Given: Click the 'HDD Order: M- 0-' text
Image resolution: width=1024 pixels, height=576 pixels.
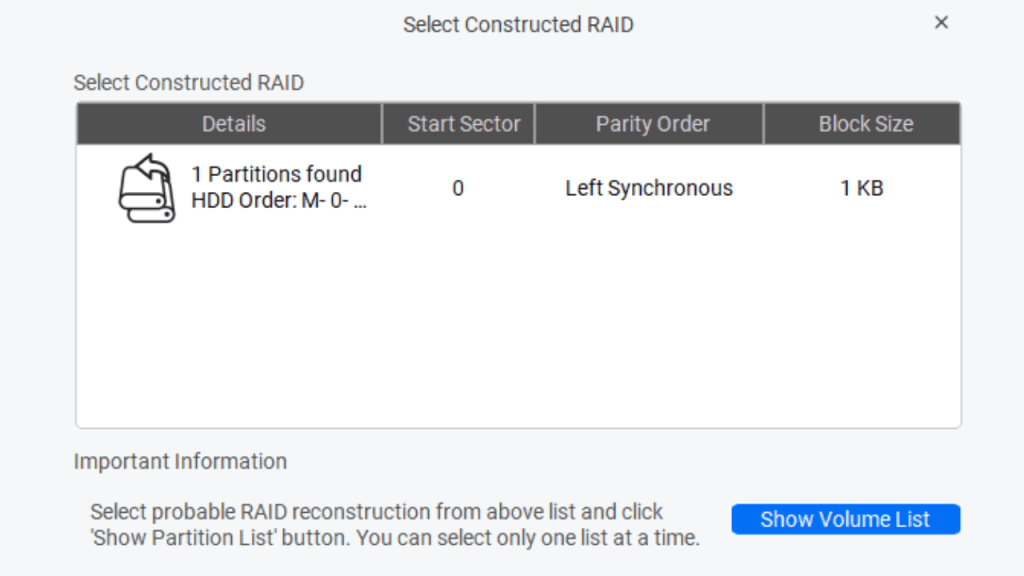Looking at the screenshot, I should tap(279, 201).
